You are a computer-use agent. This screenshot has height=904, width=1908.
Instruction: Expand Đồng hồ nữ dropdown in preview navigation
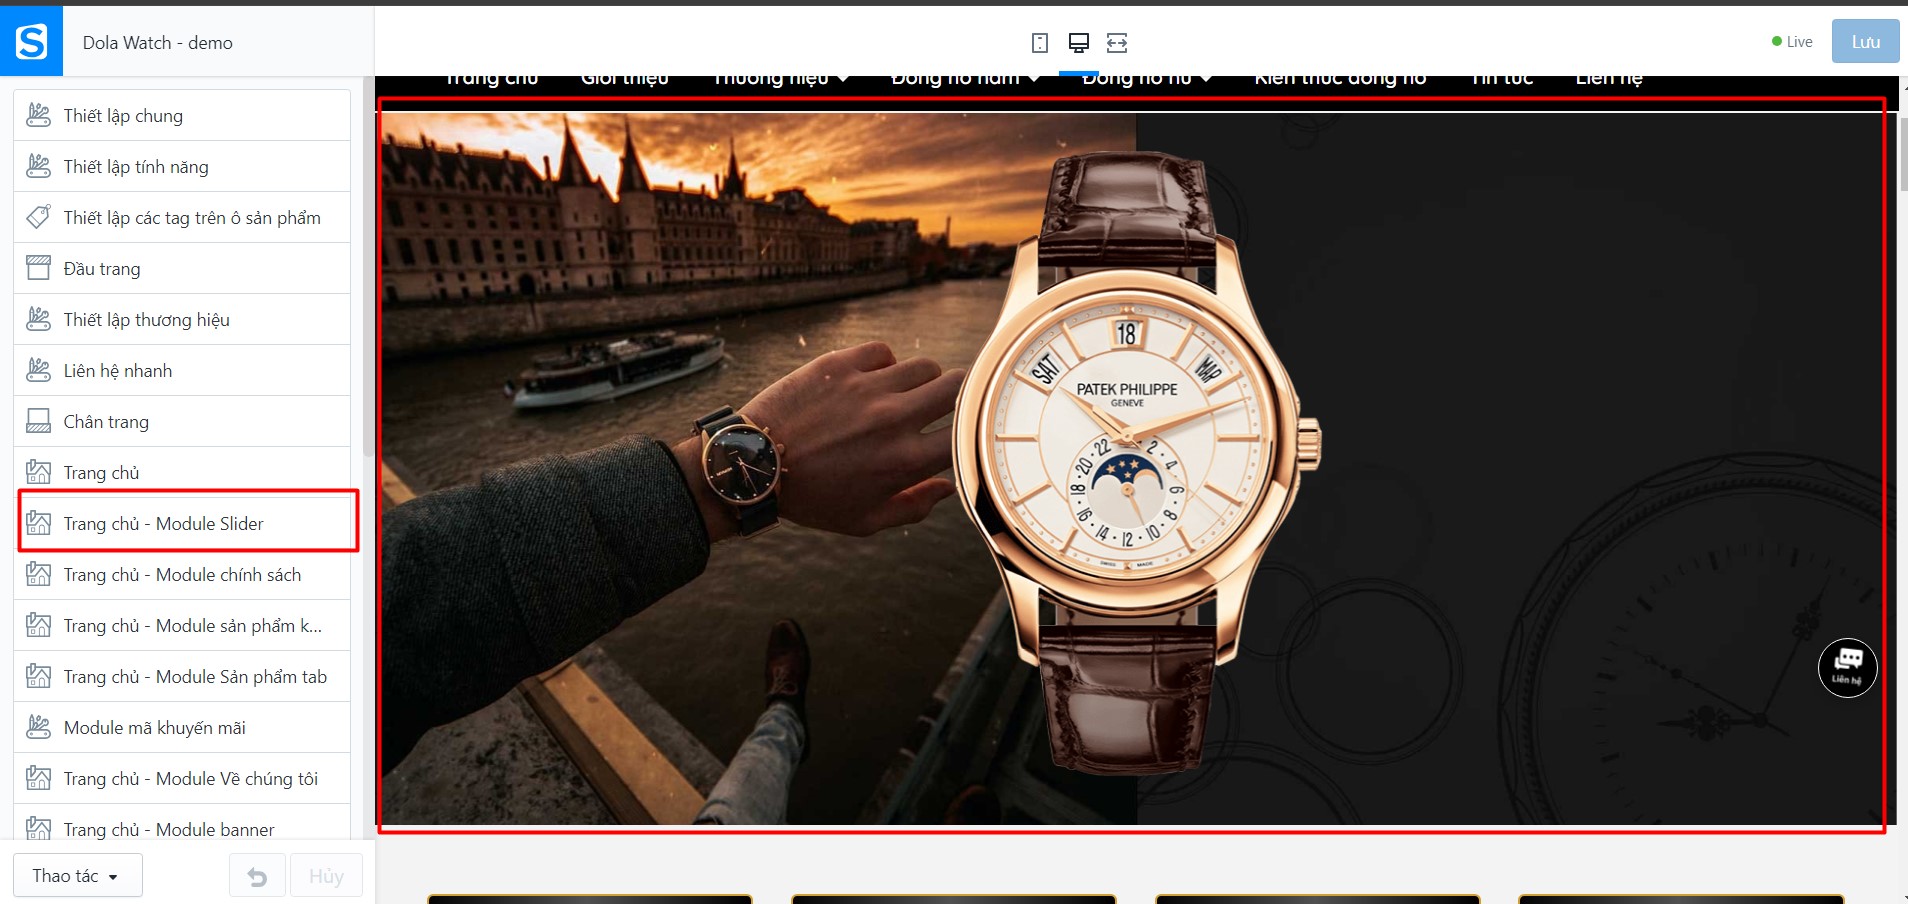click(x=1147, y=79)
